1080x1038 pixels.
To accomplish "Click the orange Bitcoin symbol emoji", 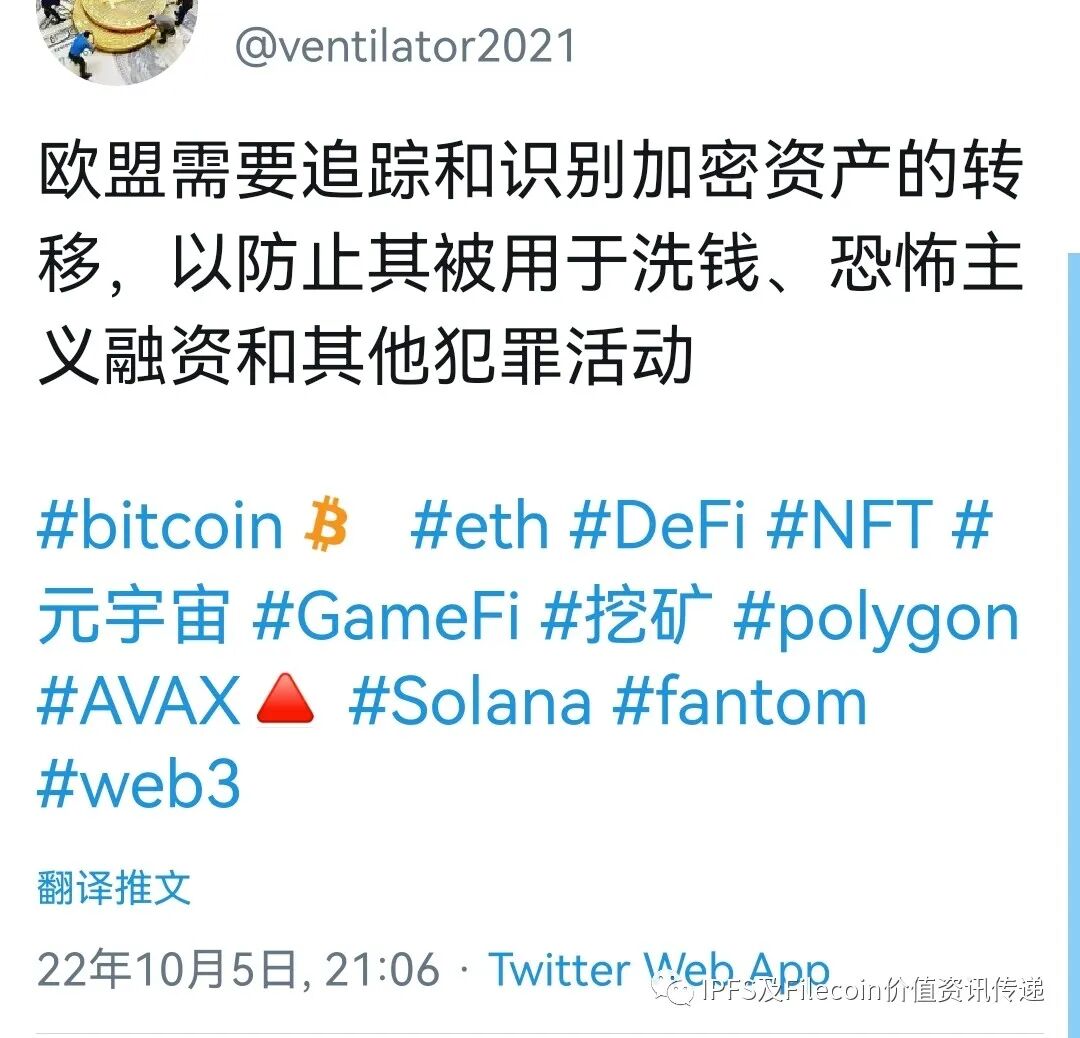I will 326,523.
